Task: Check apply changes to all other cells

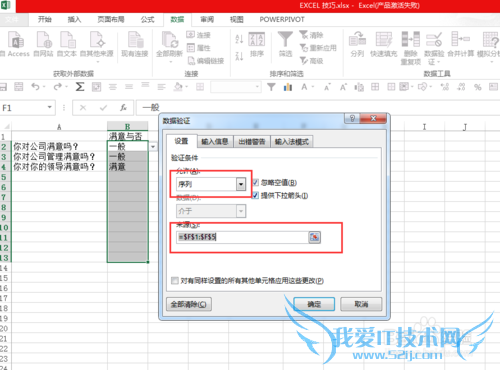Action: tap(175, 281)
